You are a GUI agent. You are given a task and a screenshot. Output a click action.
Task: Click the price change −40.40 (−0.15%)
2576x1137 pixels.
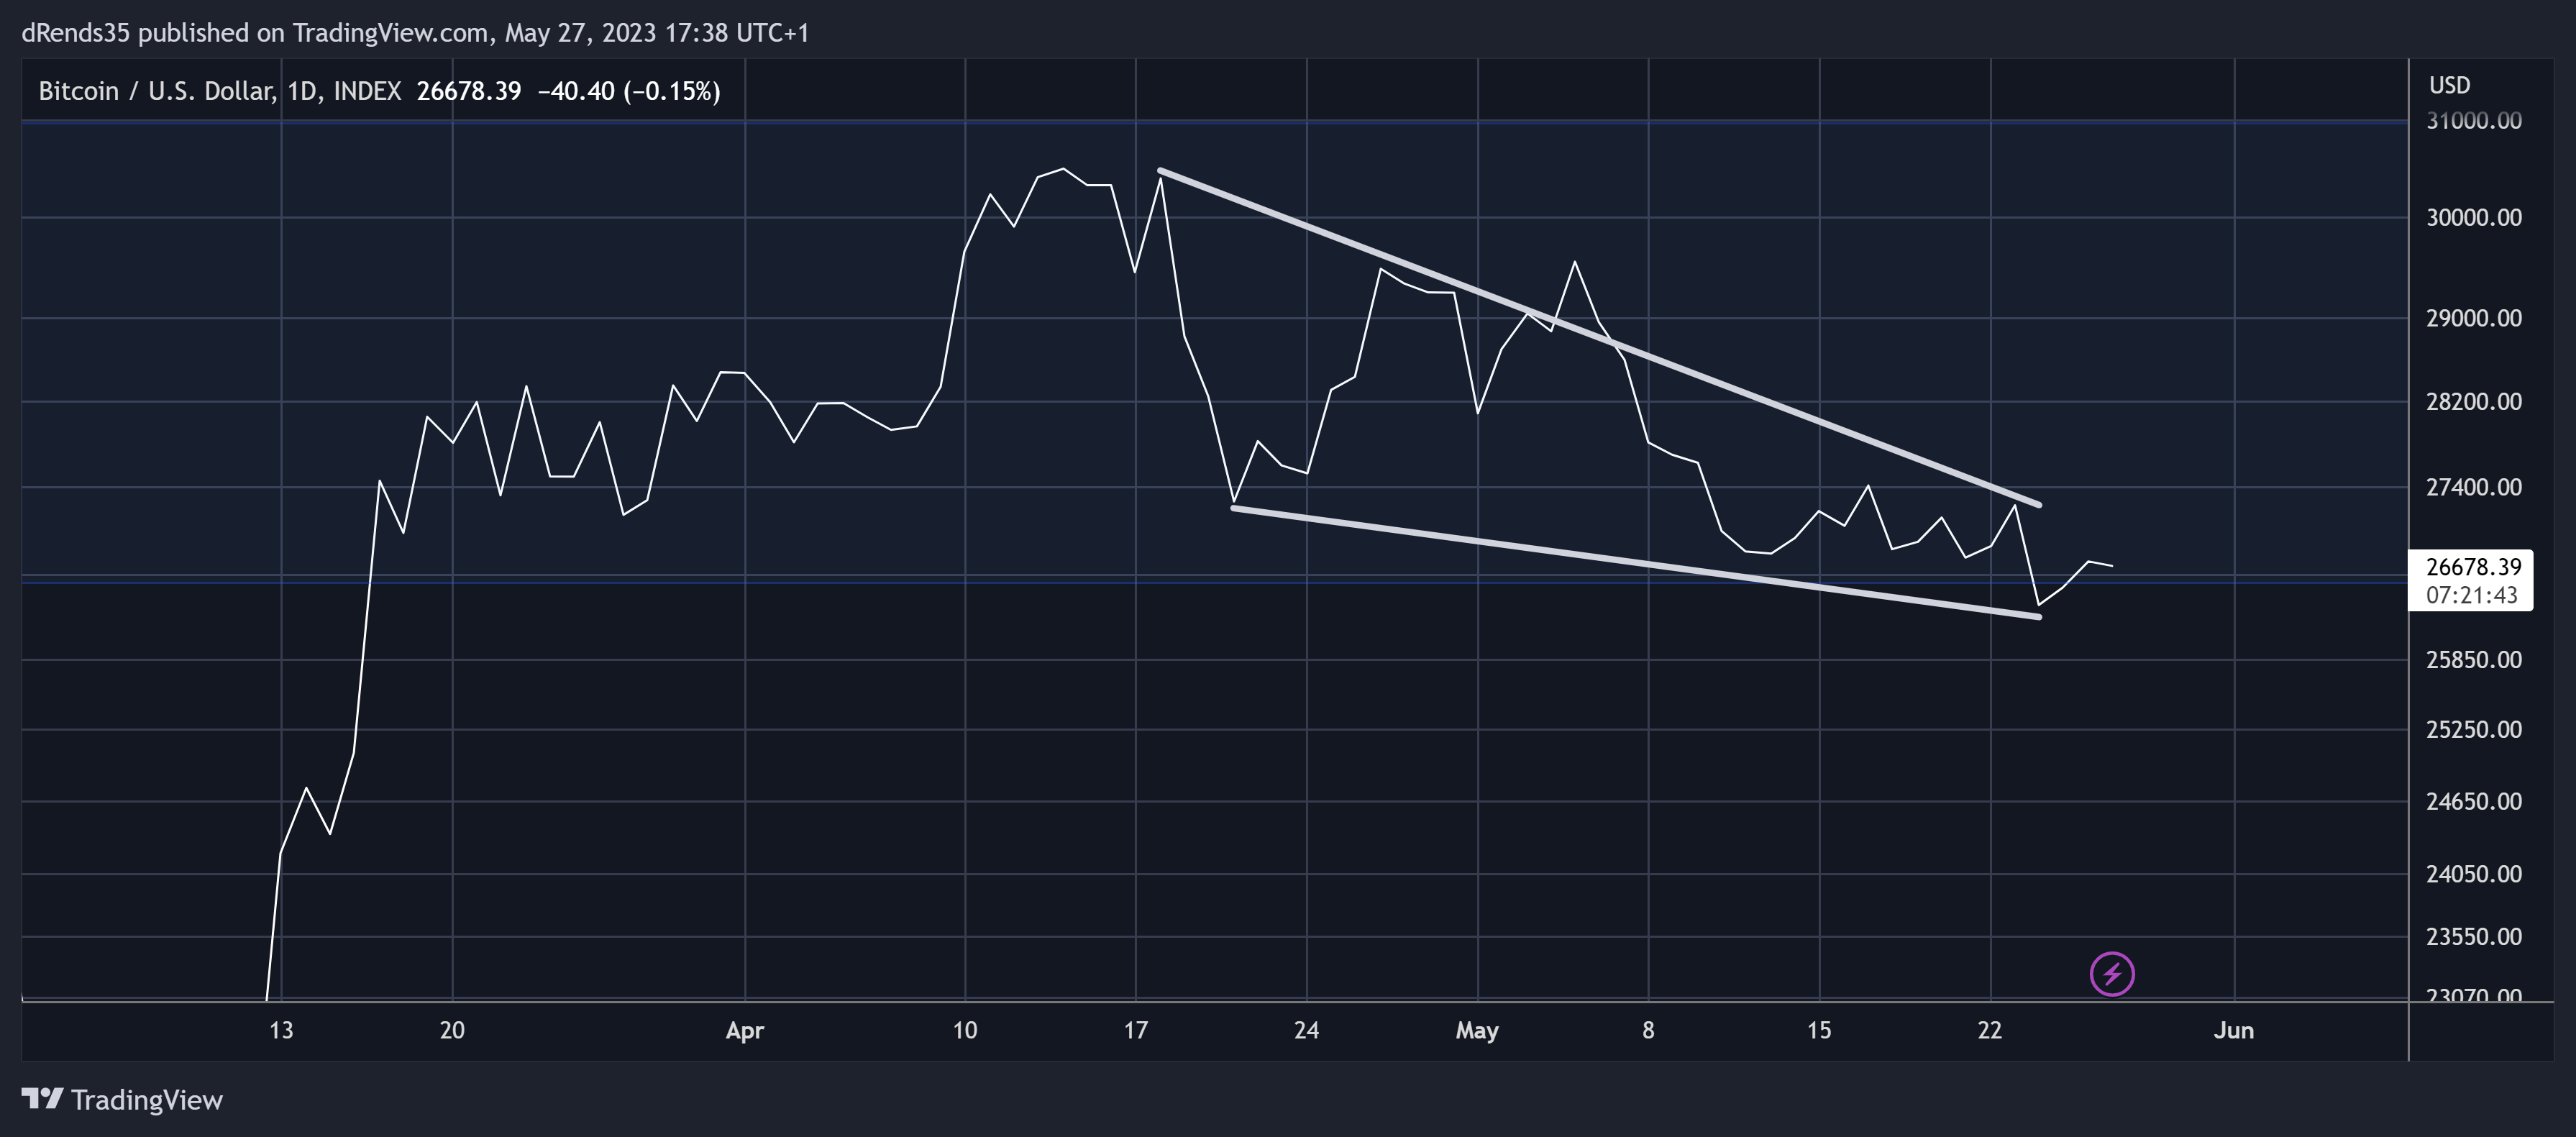[x=629, y=91]
